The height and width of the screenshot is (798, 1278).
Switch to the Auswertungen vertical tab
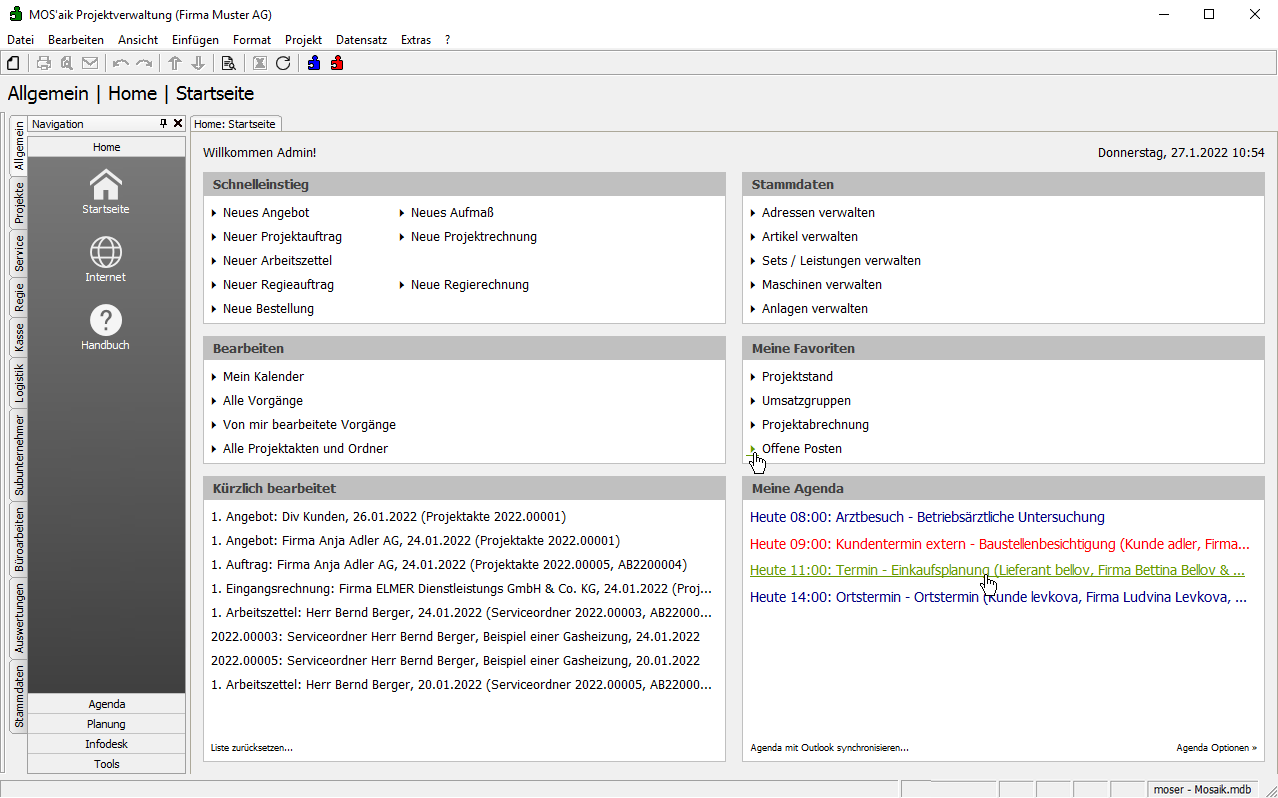pyautogui.click(x=19, y=619)
